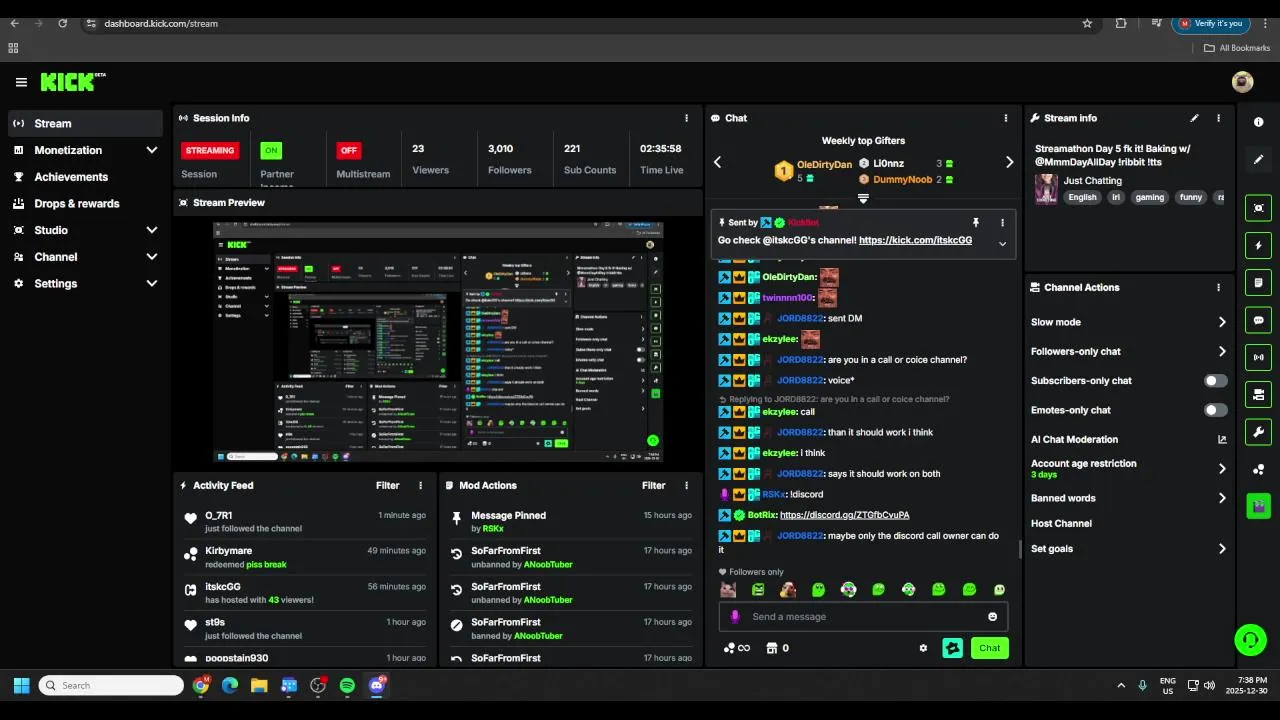Open Channel Actions options menu
Viewport: 1280px width, 720px height.
click(x=1218, y=287)
